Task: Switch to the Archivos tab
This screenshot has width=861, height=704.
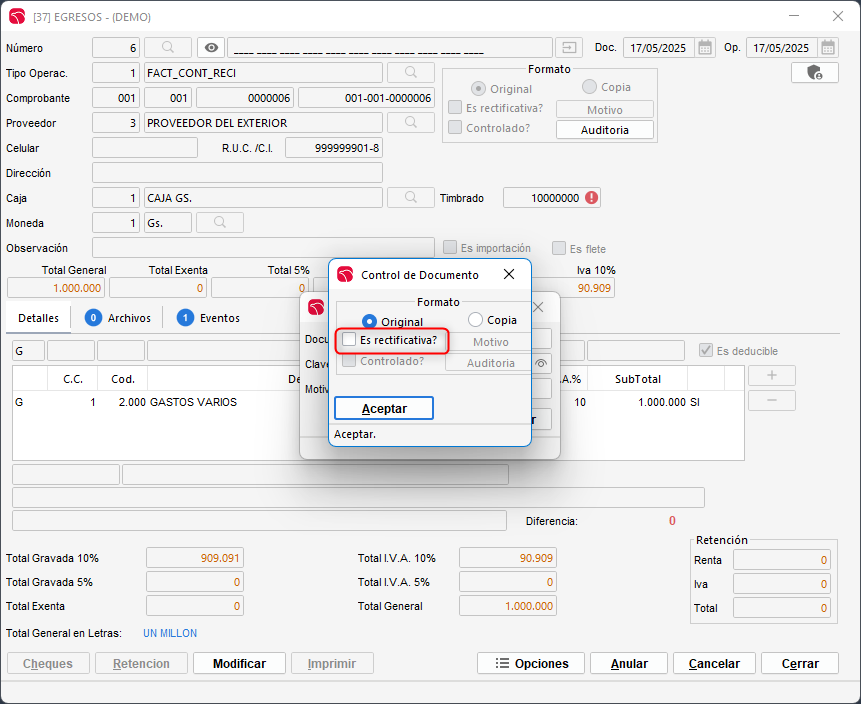Action: (118, 318)
